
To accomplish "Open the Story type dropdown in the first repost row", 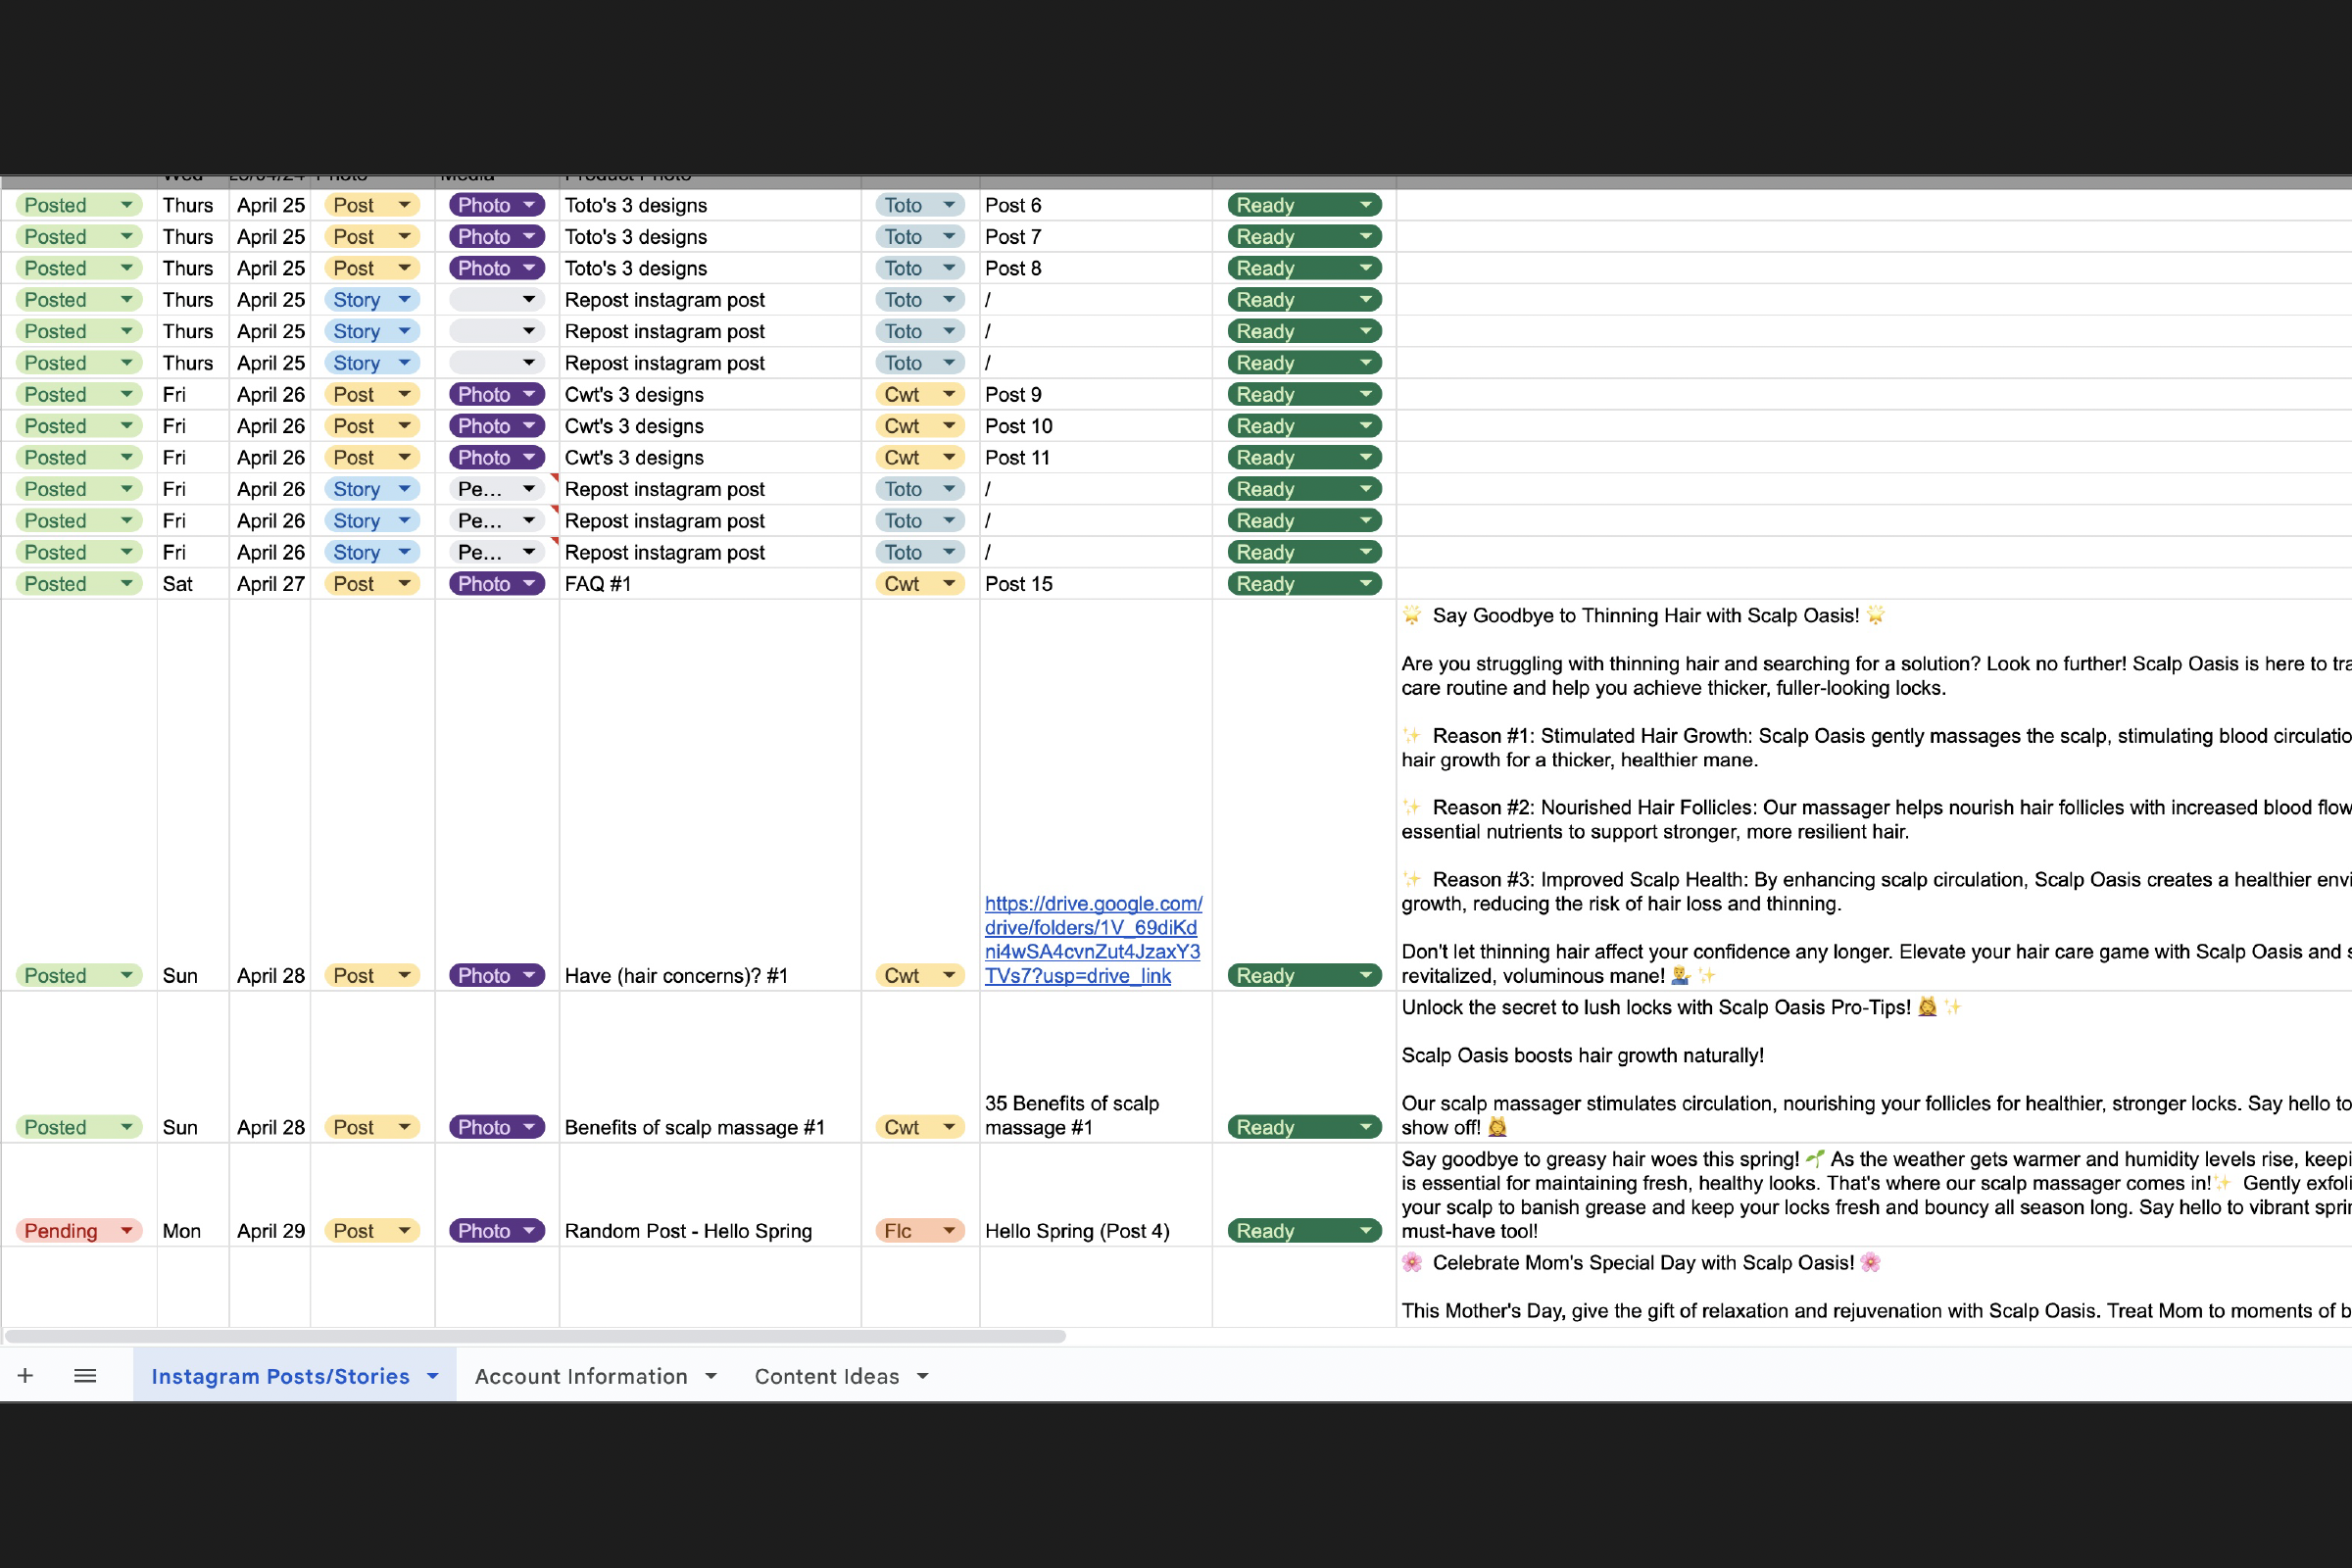I will point(404,300).
